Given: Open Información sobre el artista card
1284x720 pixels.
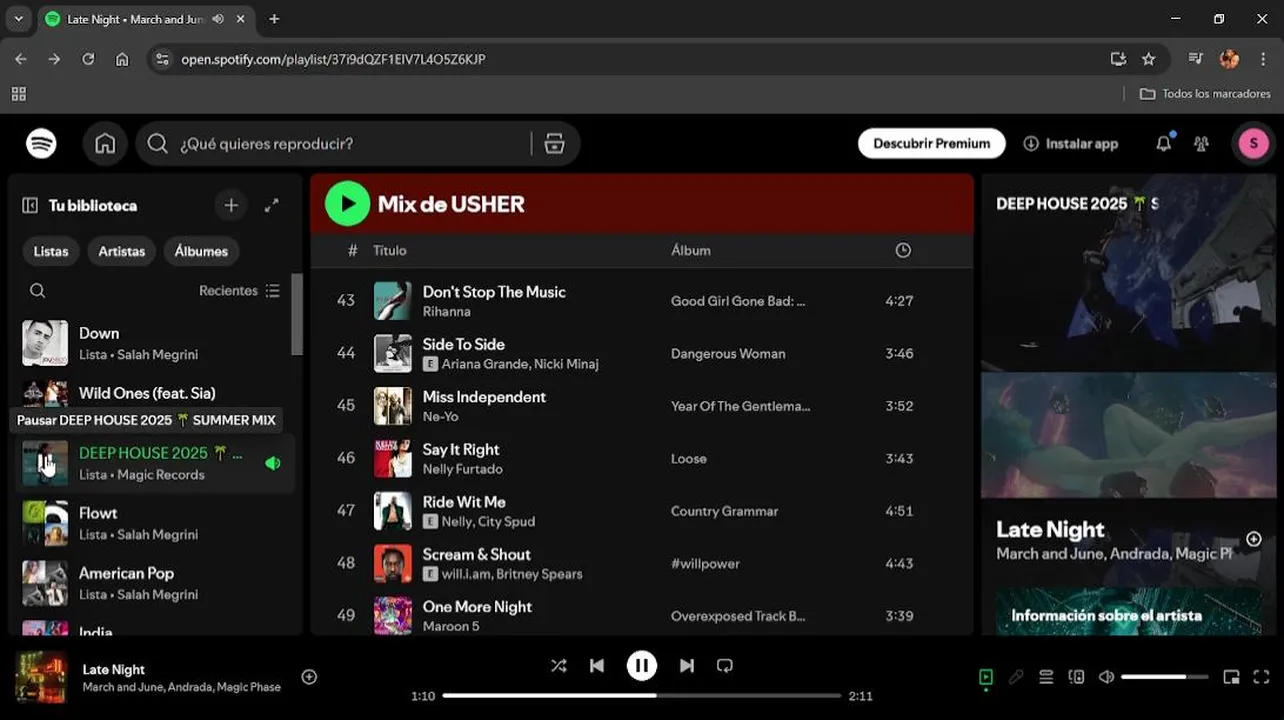Looking at the screenshot, I should pos(1128,611).
